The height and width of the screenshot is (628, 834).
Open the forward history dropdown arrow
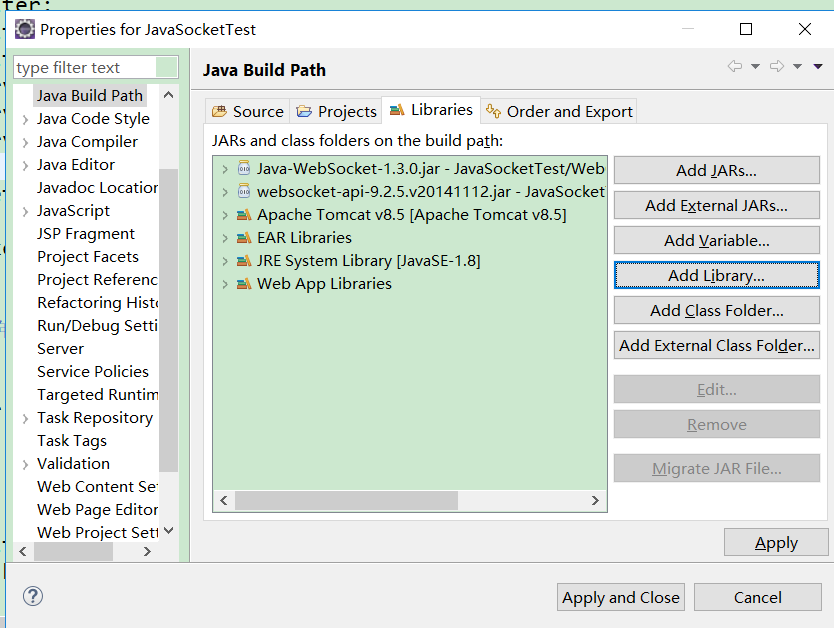[797, 66]
